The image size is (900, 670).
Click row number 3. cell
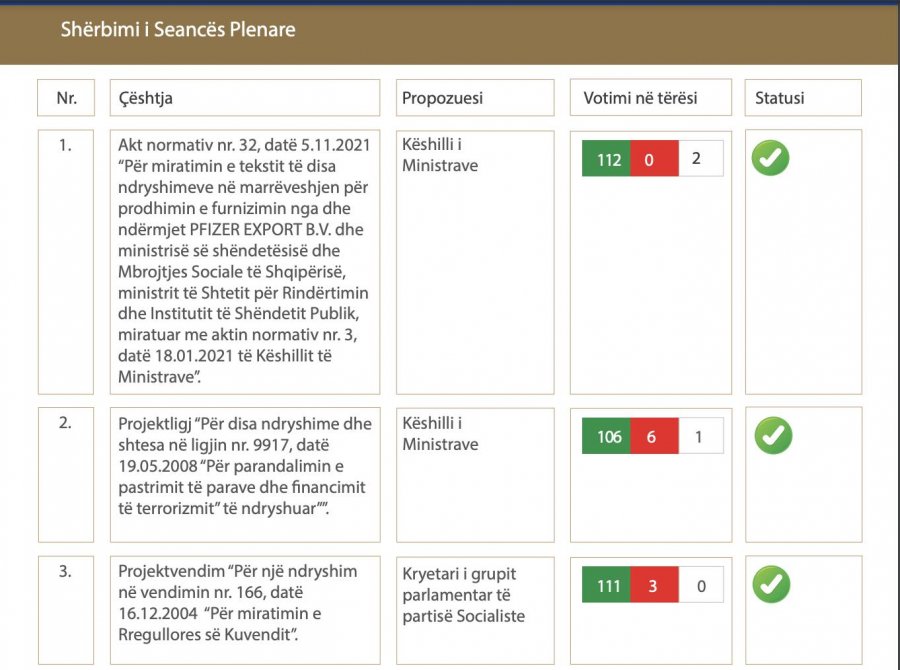[x=66, y=610]
